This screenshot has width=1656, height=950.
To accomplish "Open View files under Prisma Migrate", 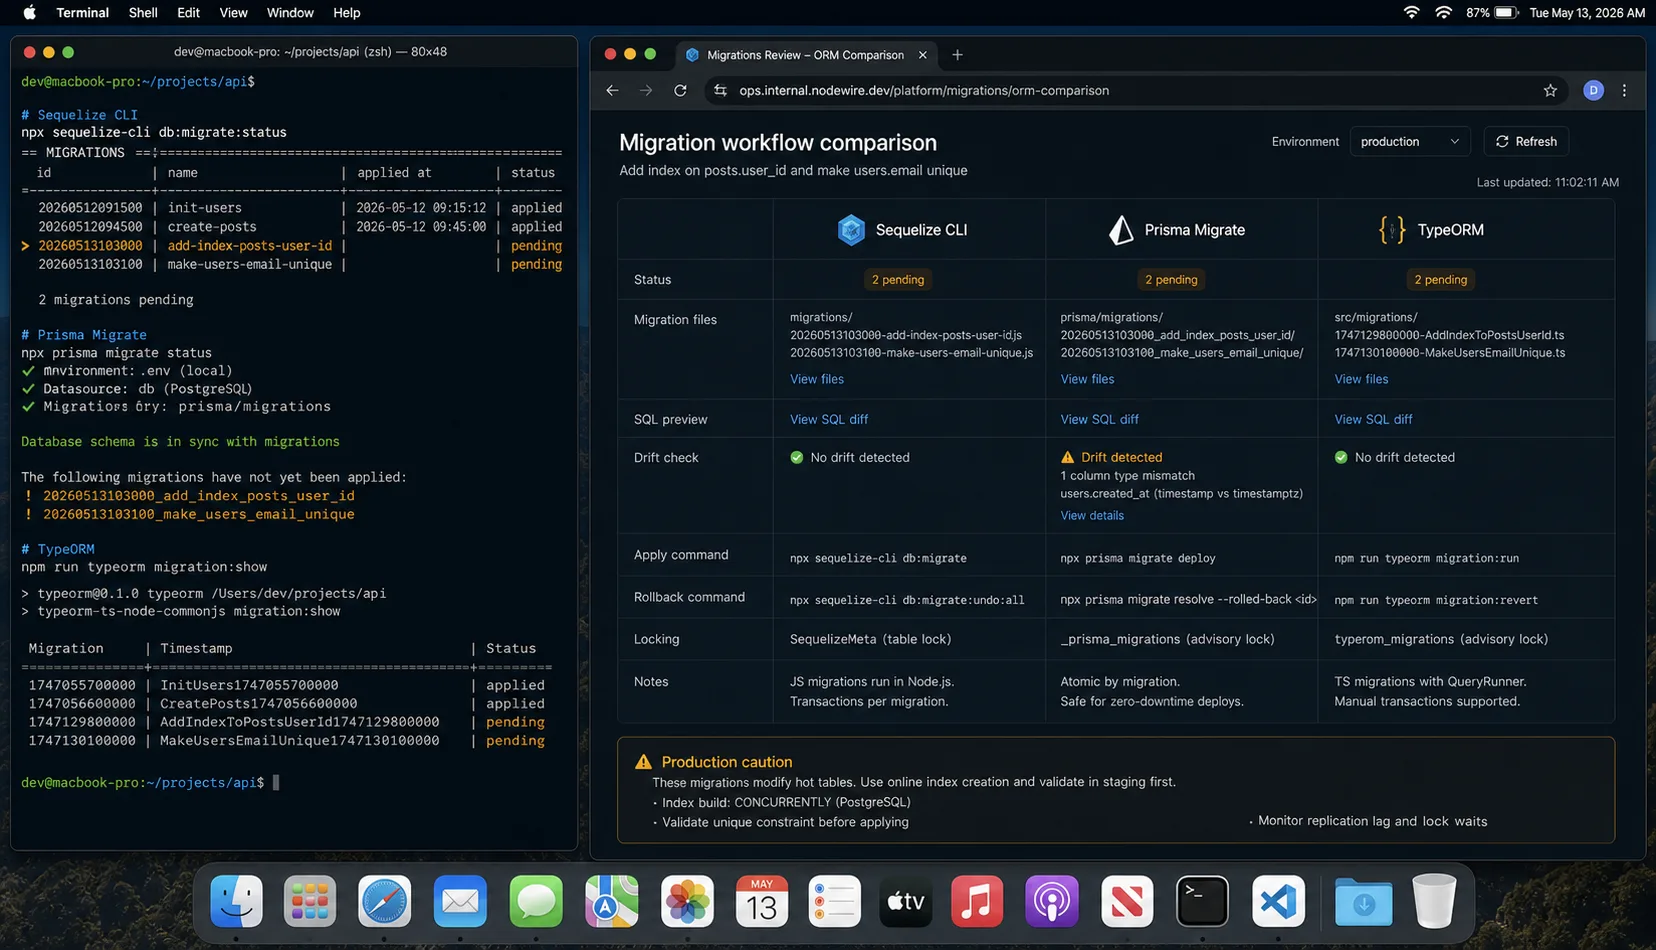I will 1087,379.
